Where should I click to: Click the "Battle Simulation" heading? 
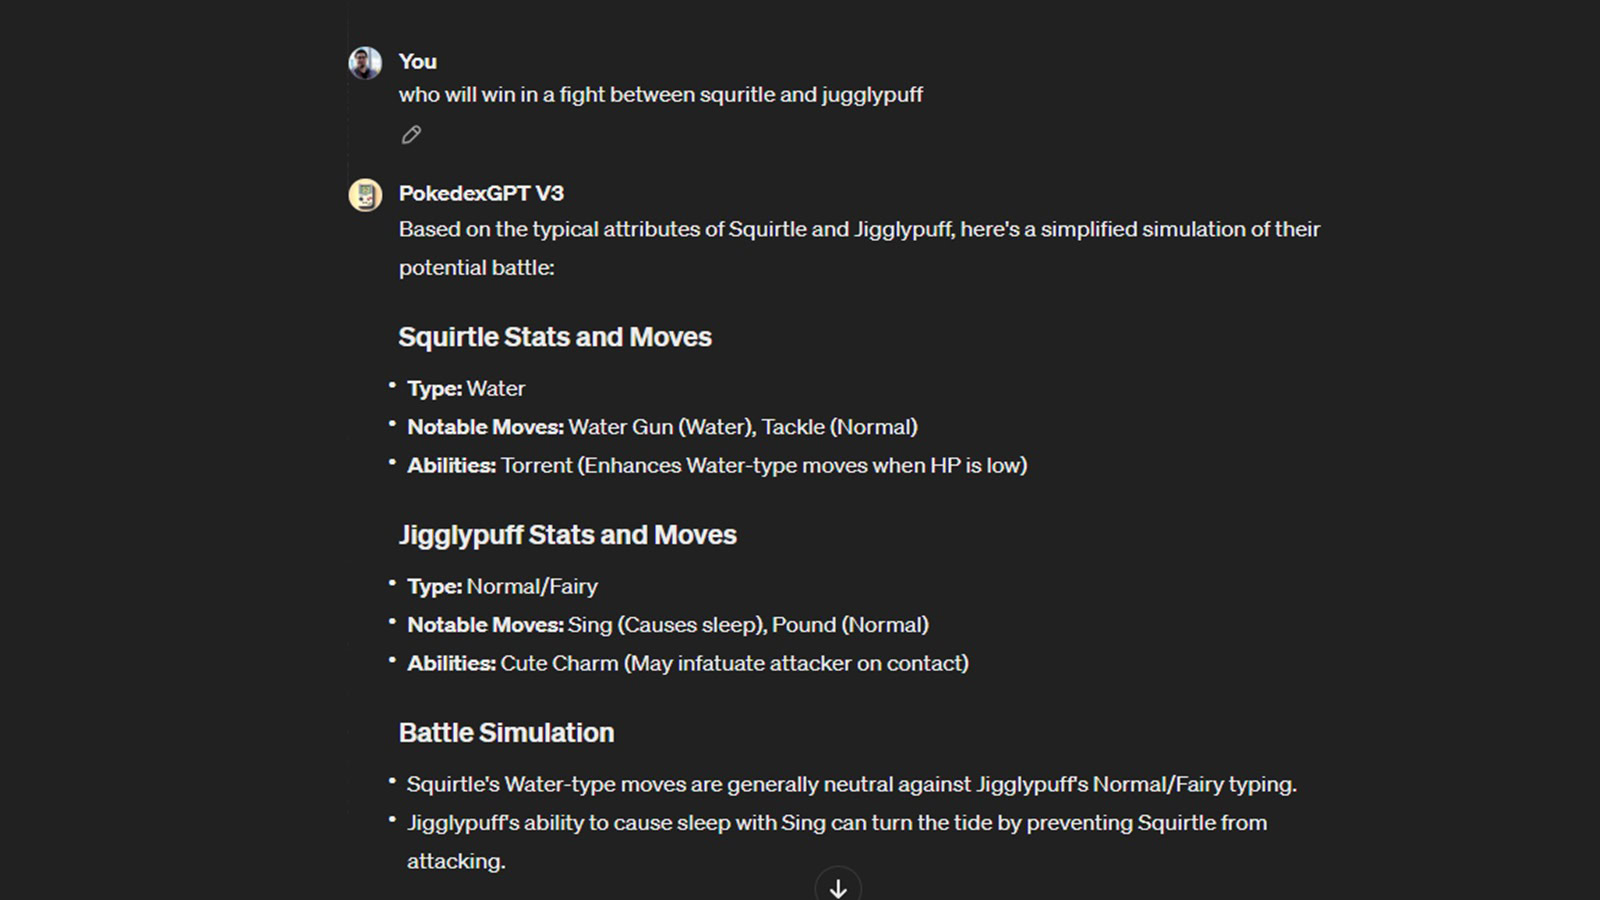506,733
